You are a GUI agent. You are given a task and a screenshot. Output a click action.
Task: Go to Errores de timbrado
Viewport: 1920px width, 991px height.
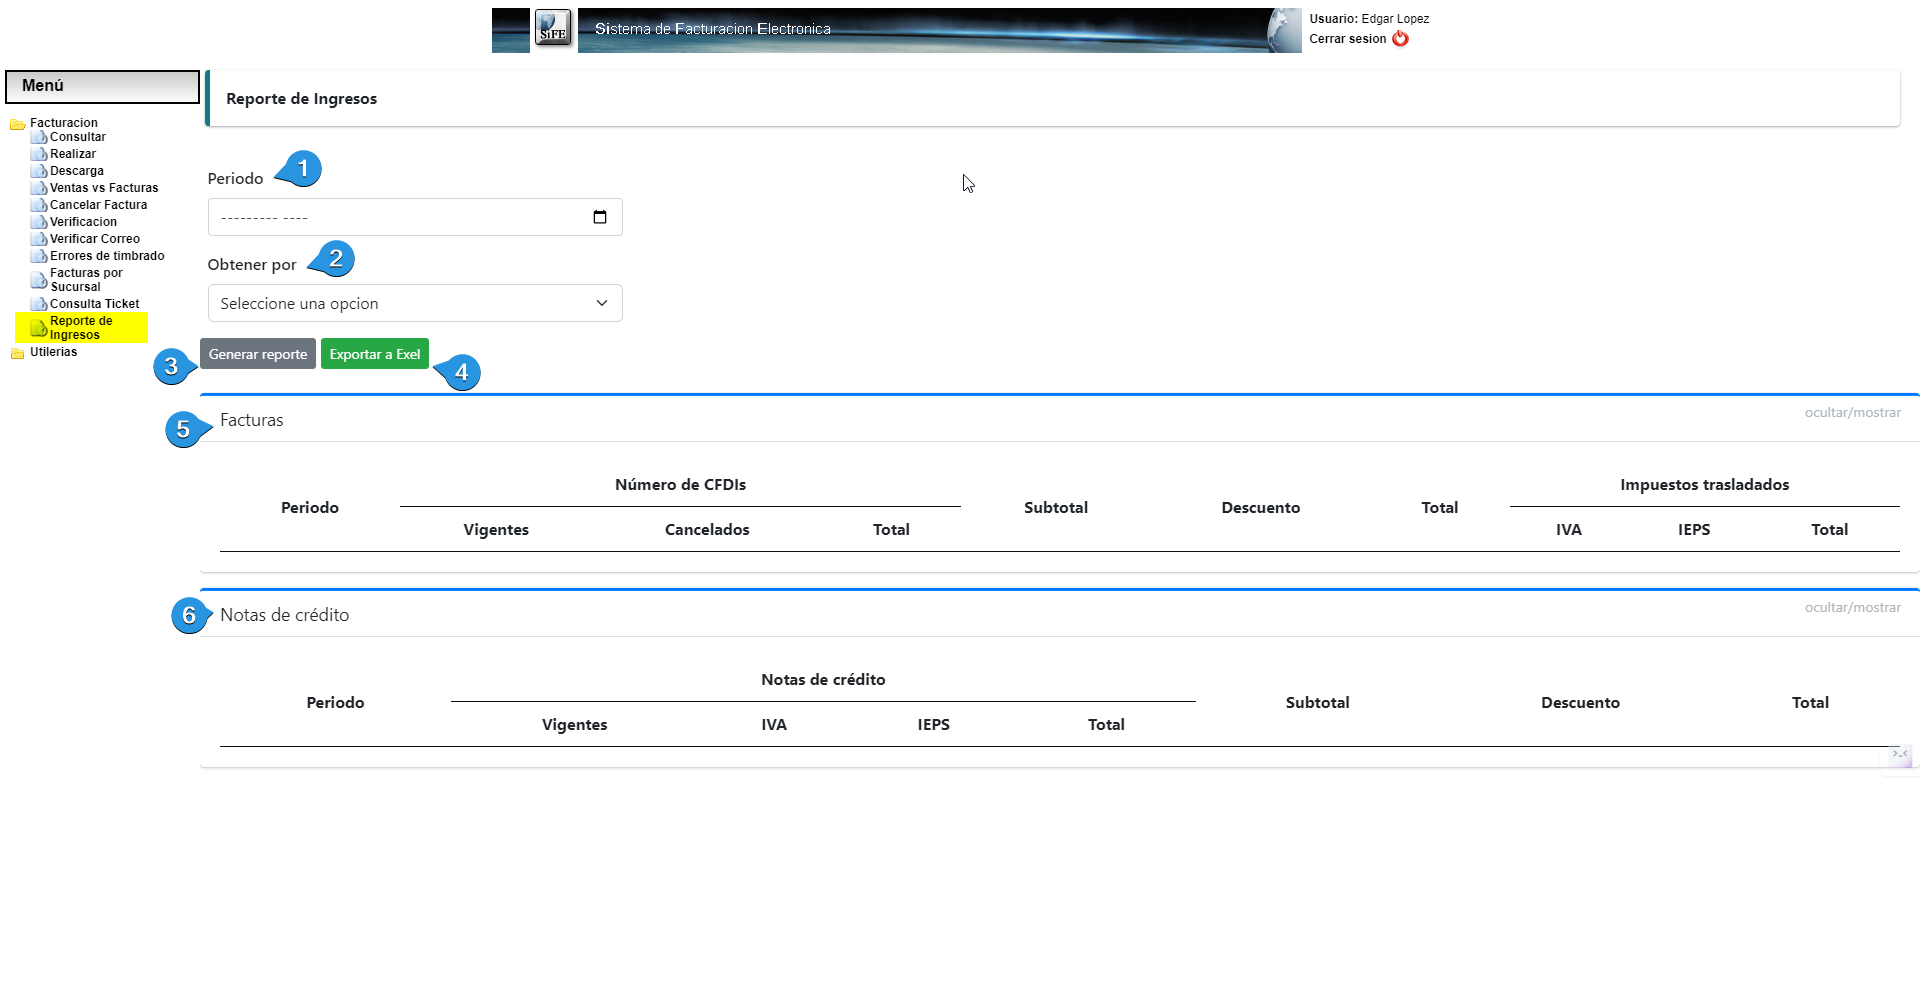(x=107, y=256)
